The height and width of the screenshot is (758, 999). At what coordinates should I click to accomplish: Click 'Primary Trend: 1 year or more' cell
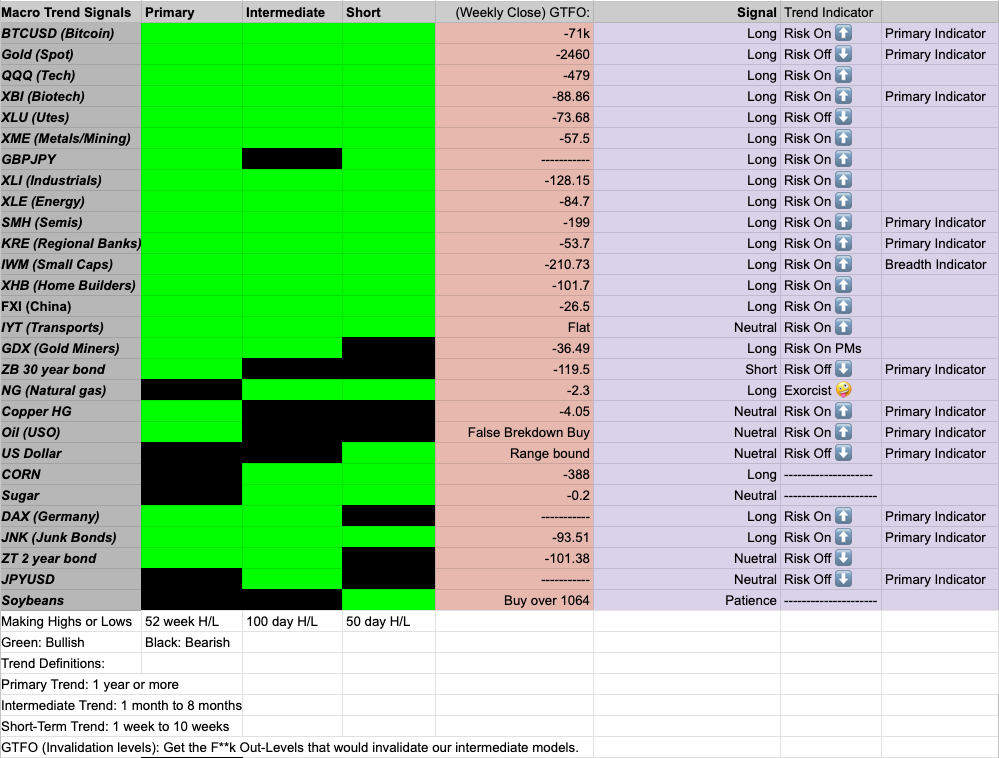pos(90,685)
